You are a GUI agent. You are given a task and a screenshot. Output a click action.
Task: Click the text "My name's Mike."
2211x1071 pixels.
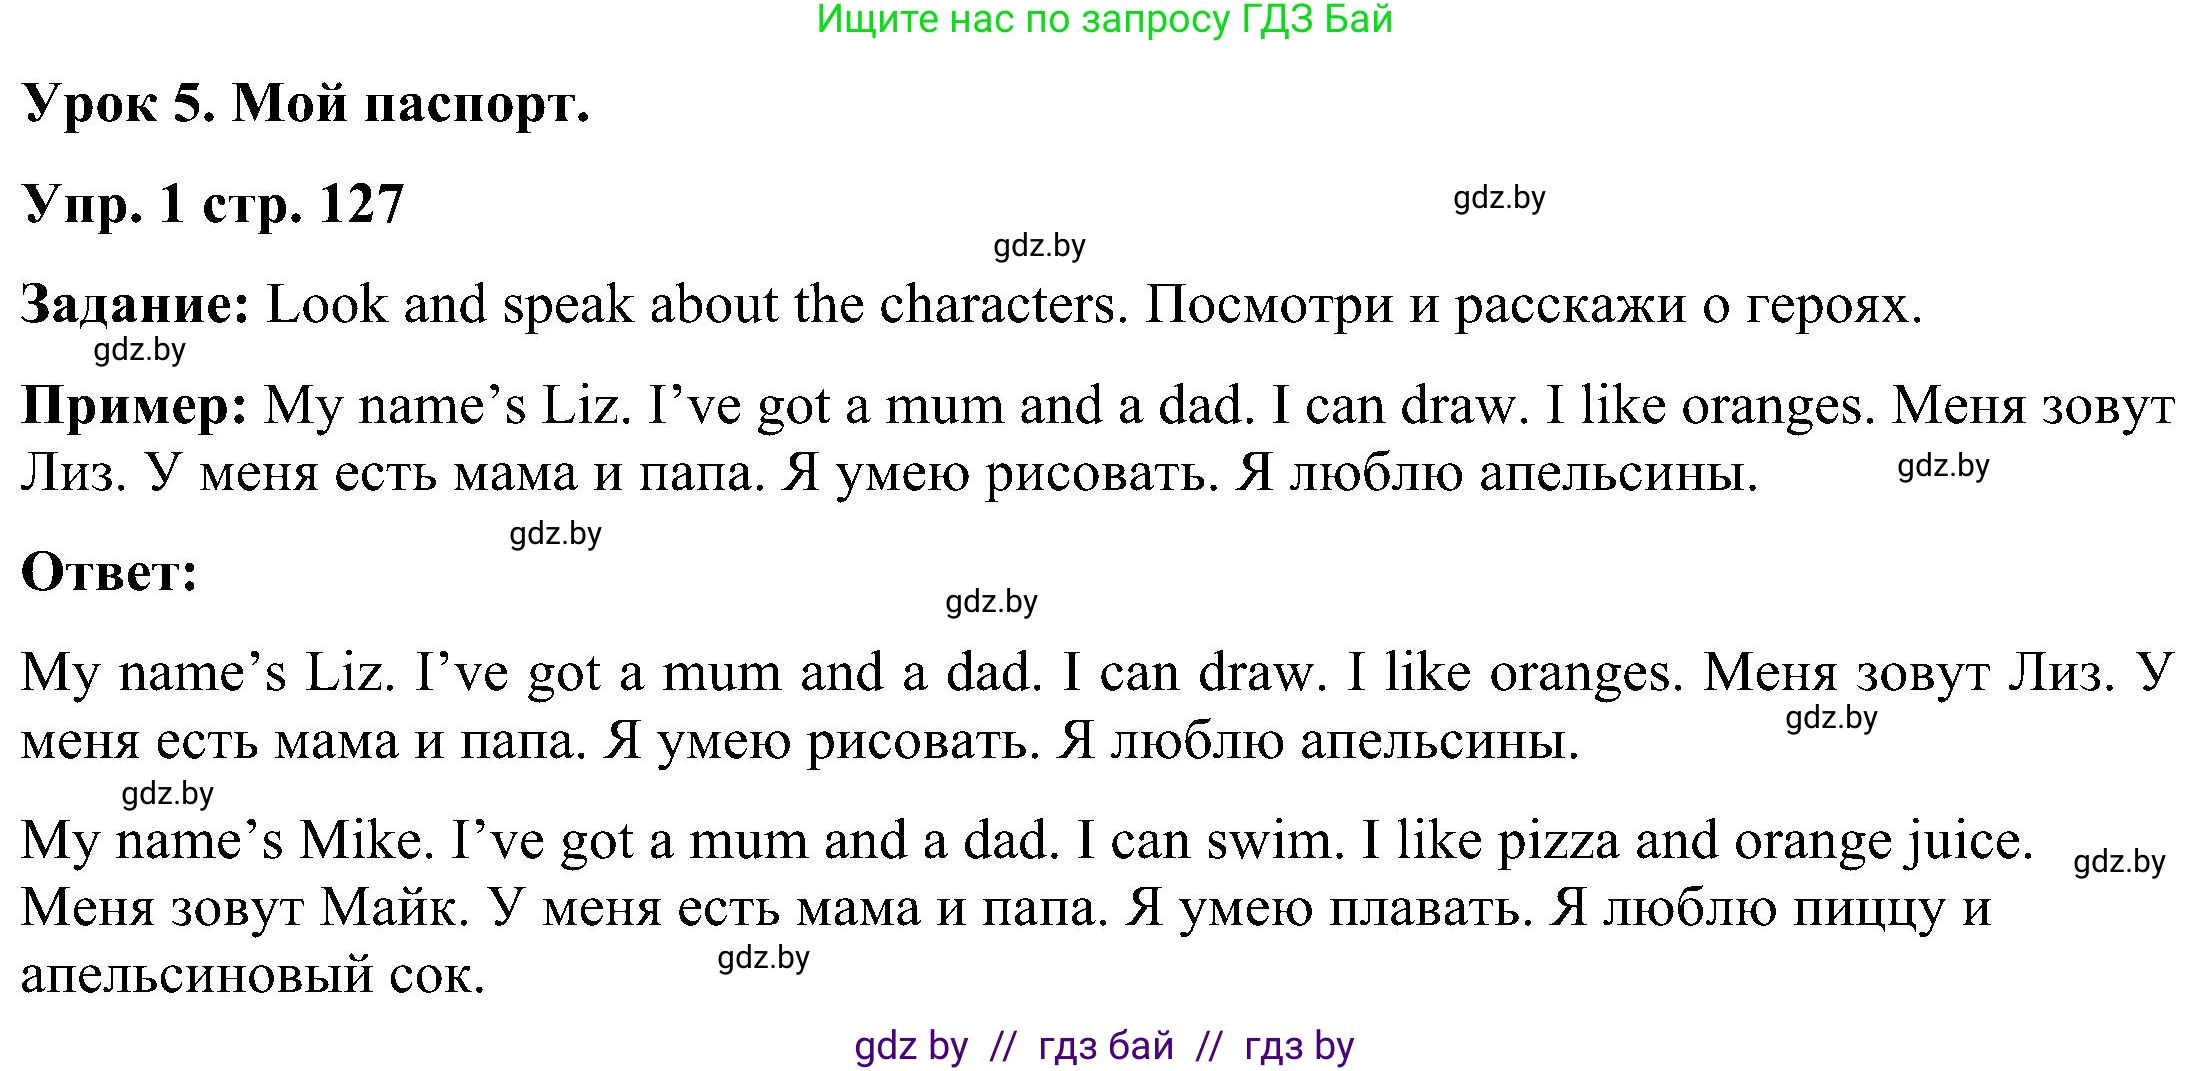pyautogui.click(x=227, y=840)
